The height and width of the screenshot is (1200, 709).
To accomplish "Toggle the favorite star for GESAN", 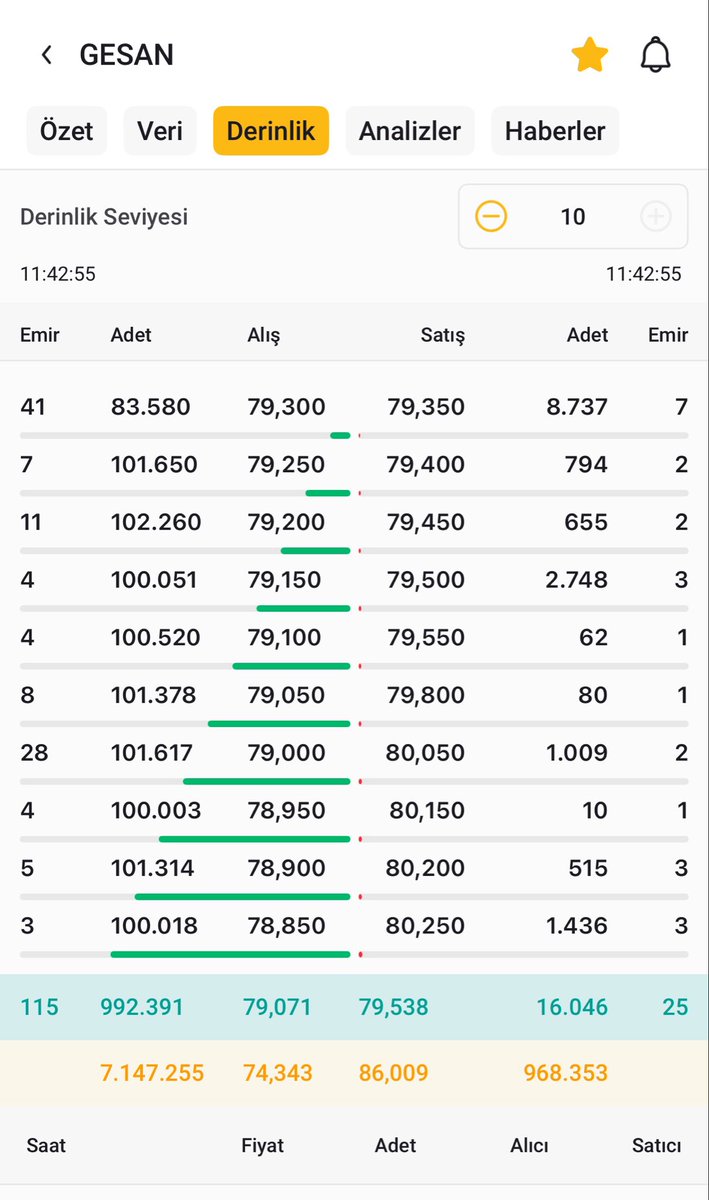I will [x=590, y=55].
